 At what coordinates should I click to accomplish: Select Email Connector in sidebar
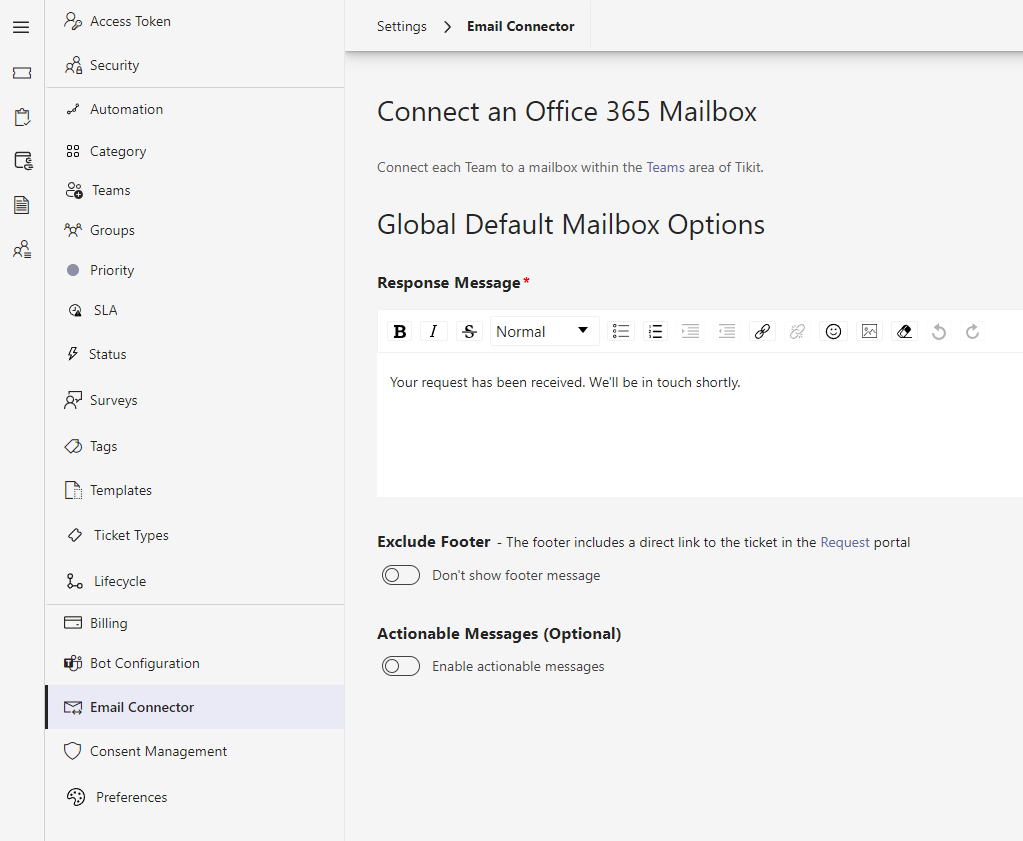[194, 707]
